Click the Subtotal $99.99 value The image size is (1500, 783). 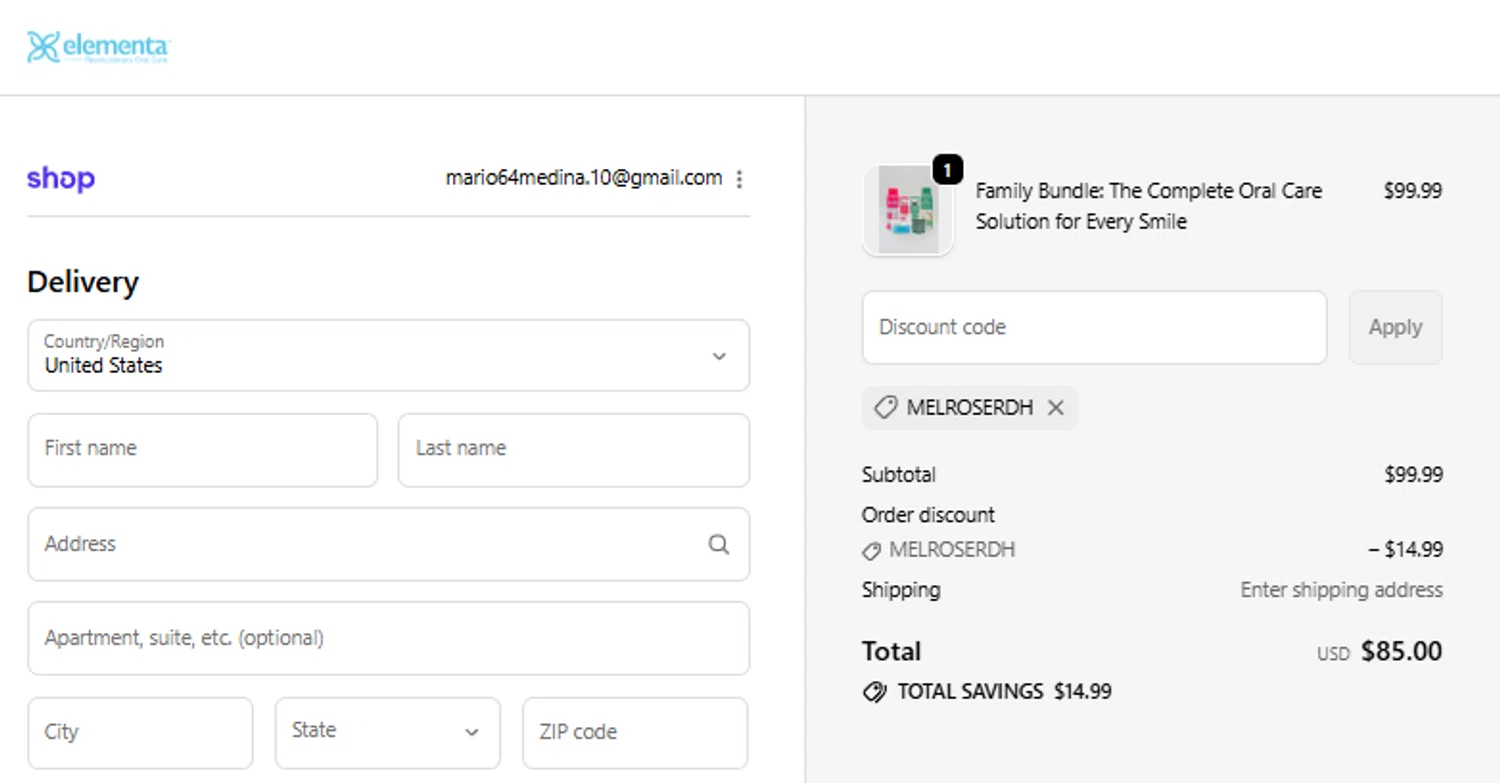(x=1413, y=475)
